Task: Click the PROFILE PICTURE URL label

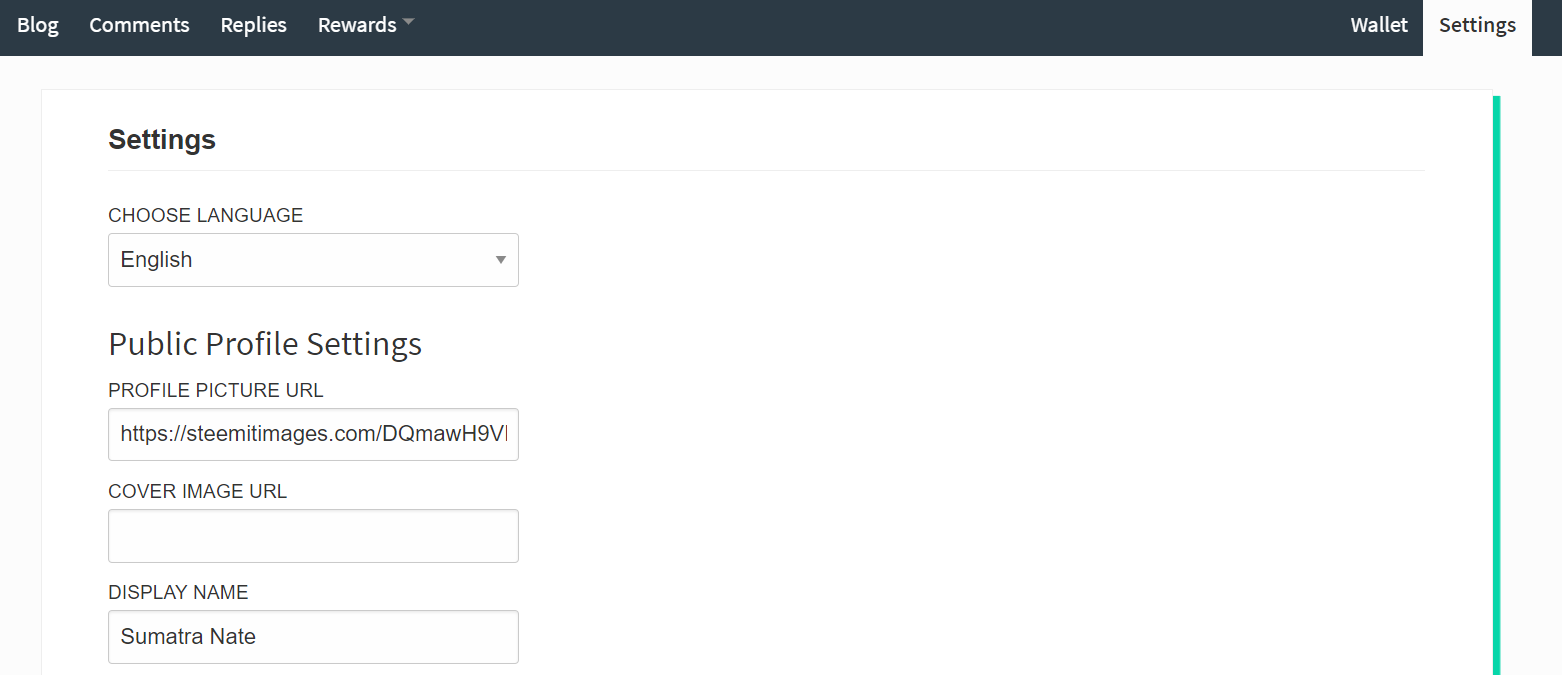Action: click(216, 390)
